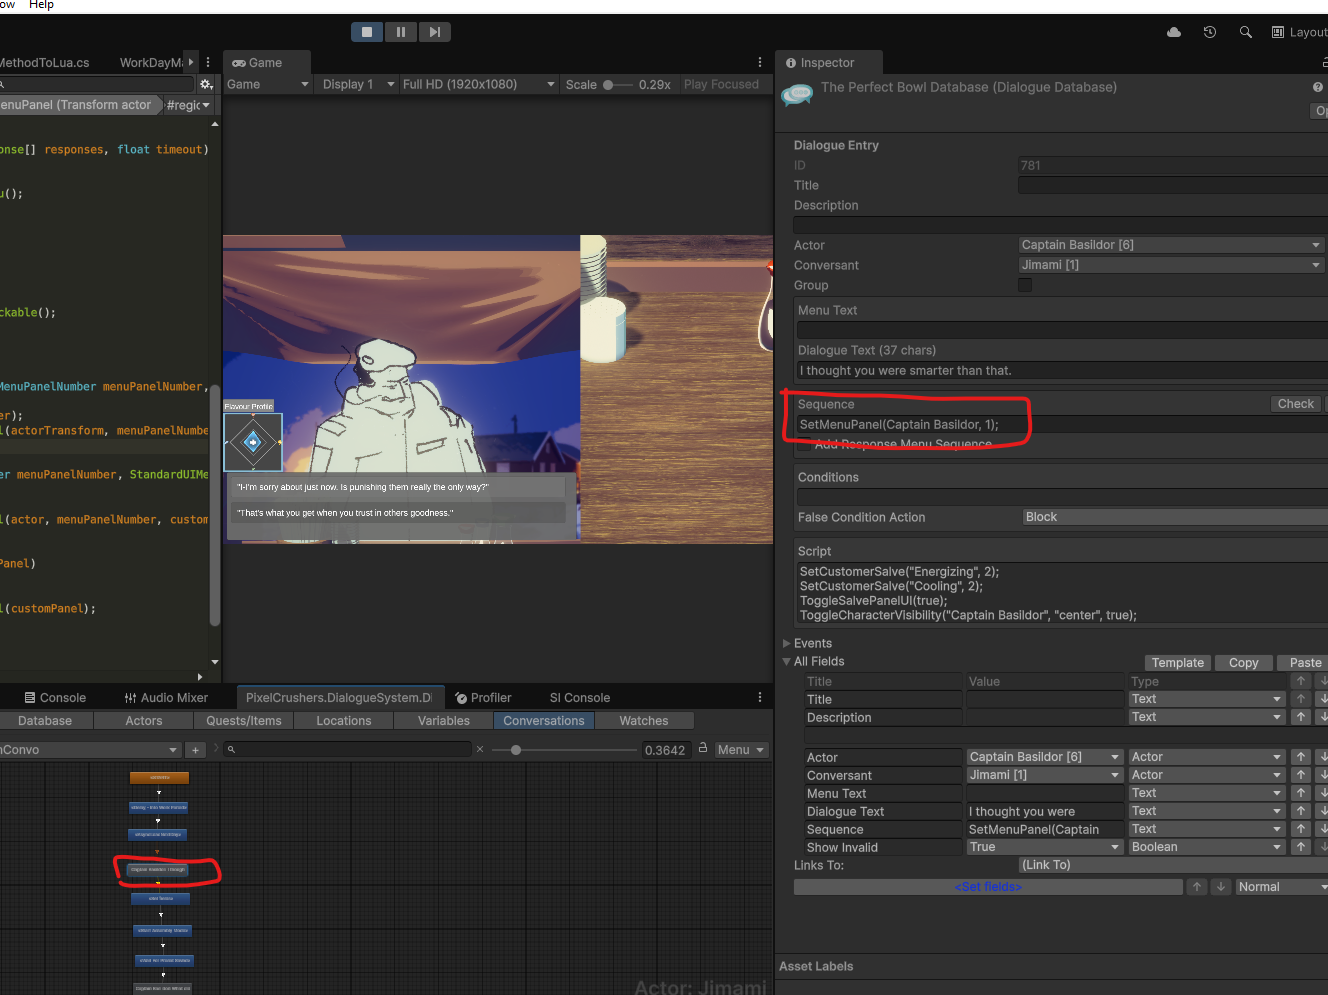Open bottom panel three-dot options menu

[x=760, y=697]
